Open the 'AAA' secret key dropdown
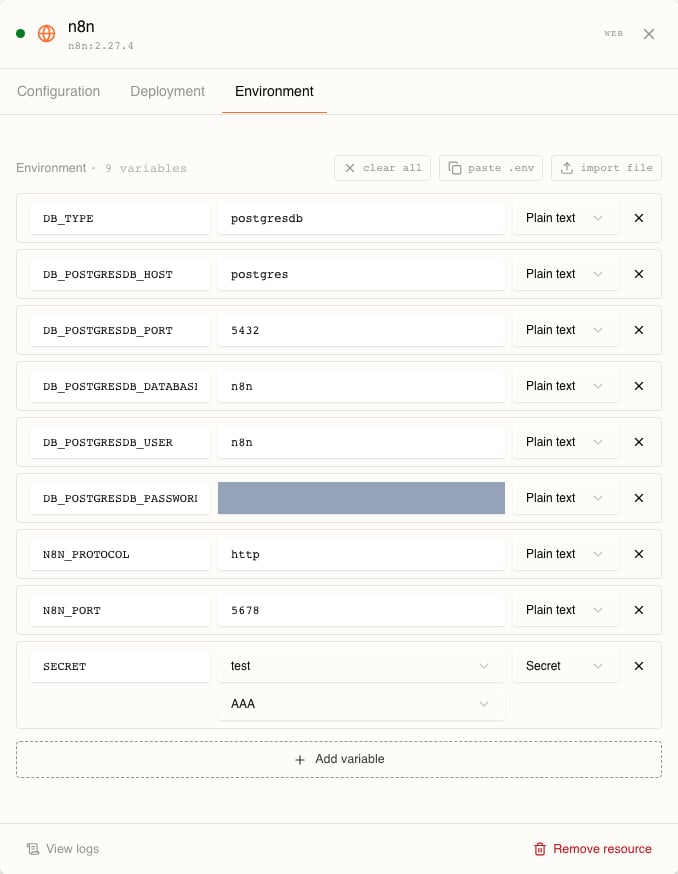The width and height of the screenshot is (678, 874). click(x=361, y=704)
